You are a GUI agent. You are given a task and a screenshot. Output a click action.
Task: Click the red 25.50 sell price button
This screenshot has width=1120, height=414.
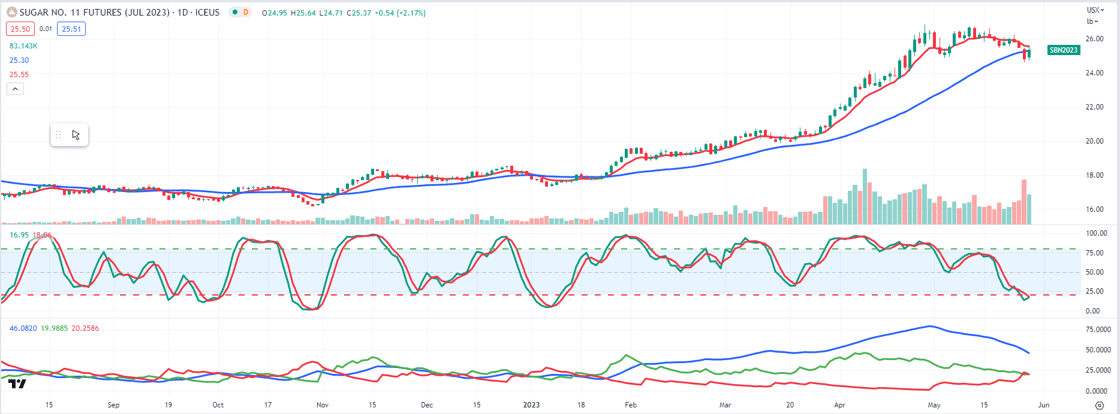tap(18, 29)
